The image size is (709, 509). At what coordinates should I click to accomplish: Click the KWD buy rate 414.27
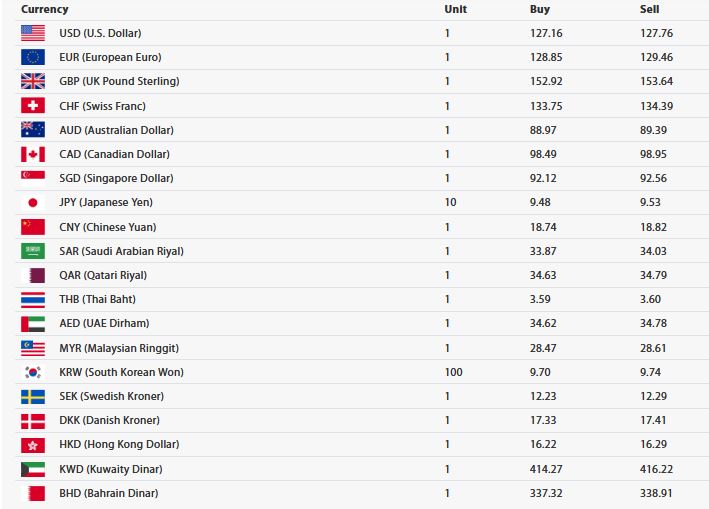545,469
